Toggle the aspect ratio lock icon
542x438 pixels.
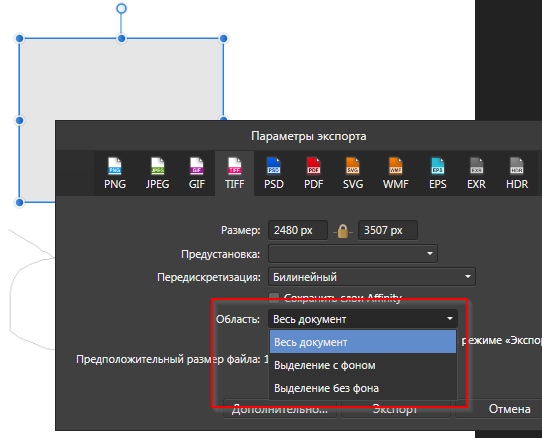tap(343, 231)
